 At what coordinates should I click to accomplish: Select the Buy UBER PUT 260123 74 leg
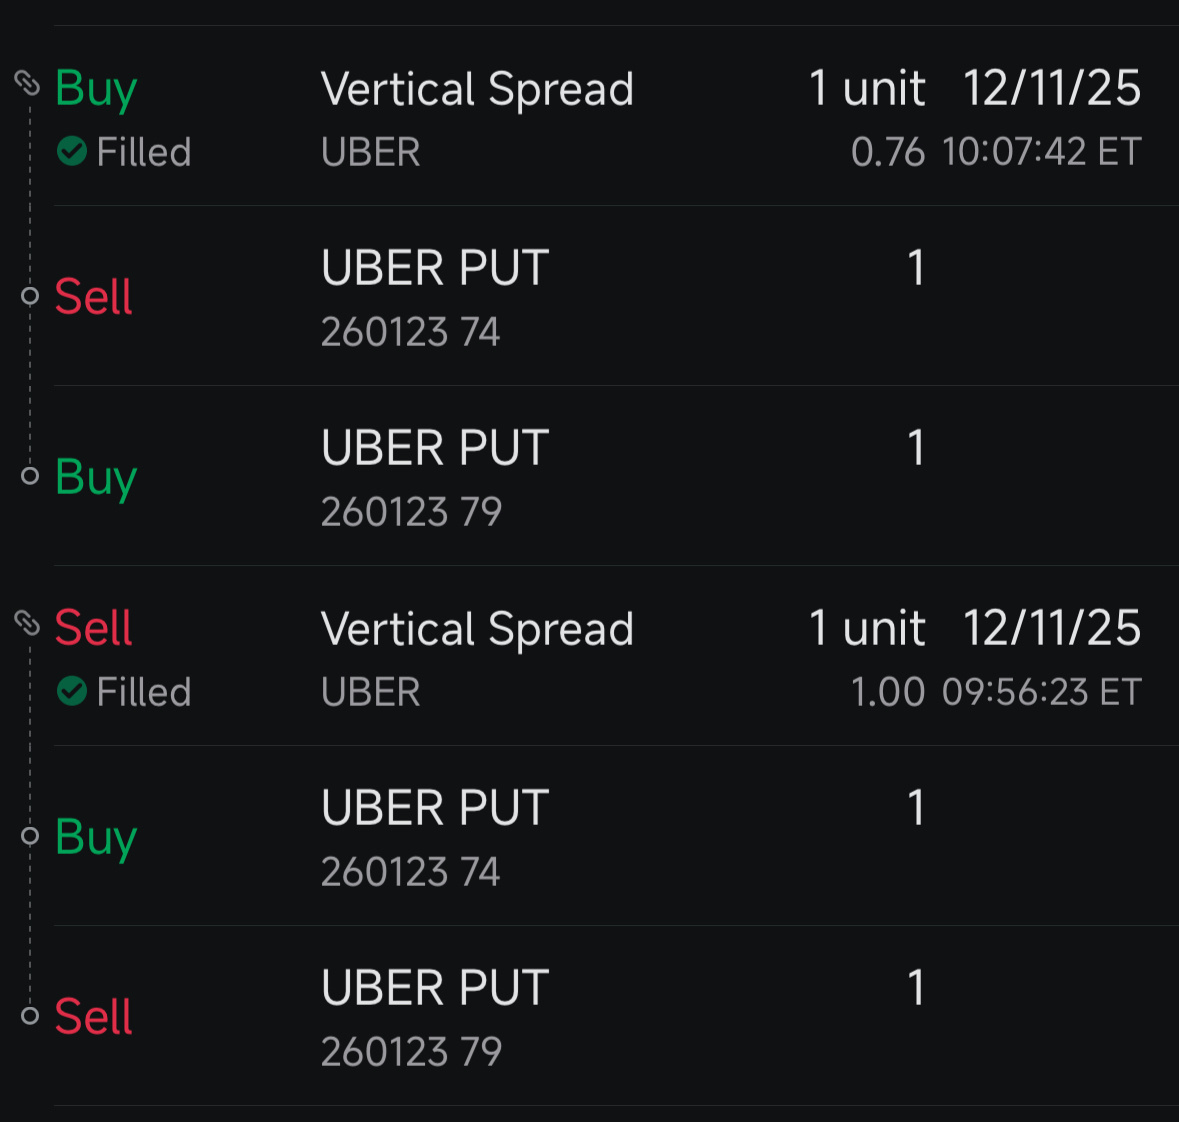coord(616,835)
